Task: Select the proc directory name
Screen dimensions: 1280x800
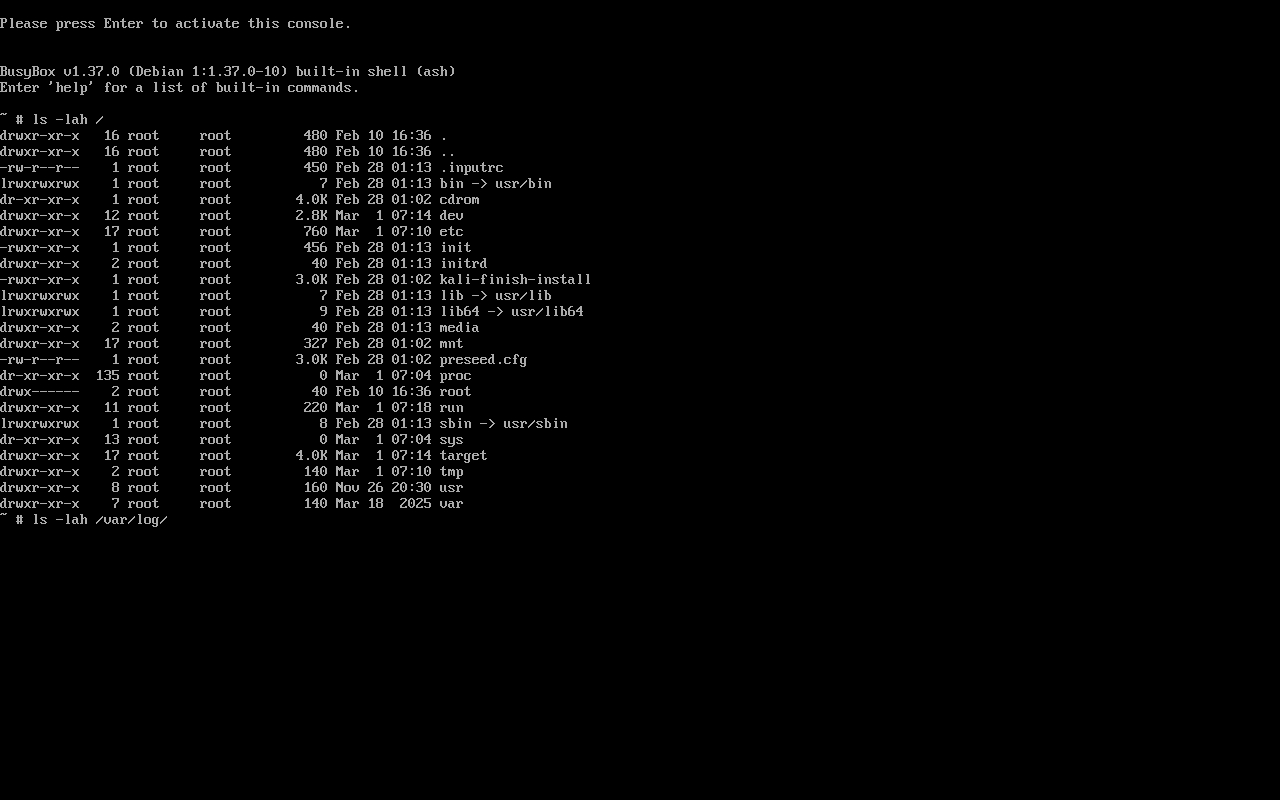Action: tap(455, 376)
